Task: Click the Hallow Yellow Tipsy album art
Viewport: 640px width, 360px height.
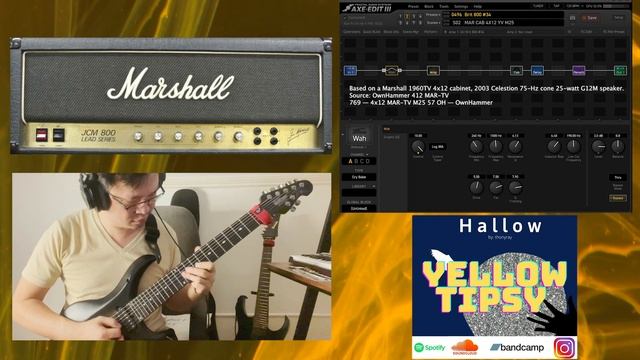Action: (x=495, y=276)
